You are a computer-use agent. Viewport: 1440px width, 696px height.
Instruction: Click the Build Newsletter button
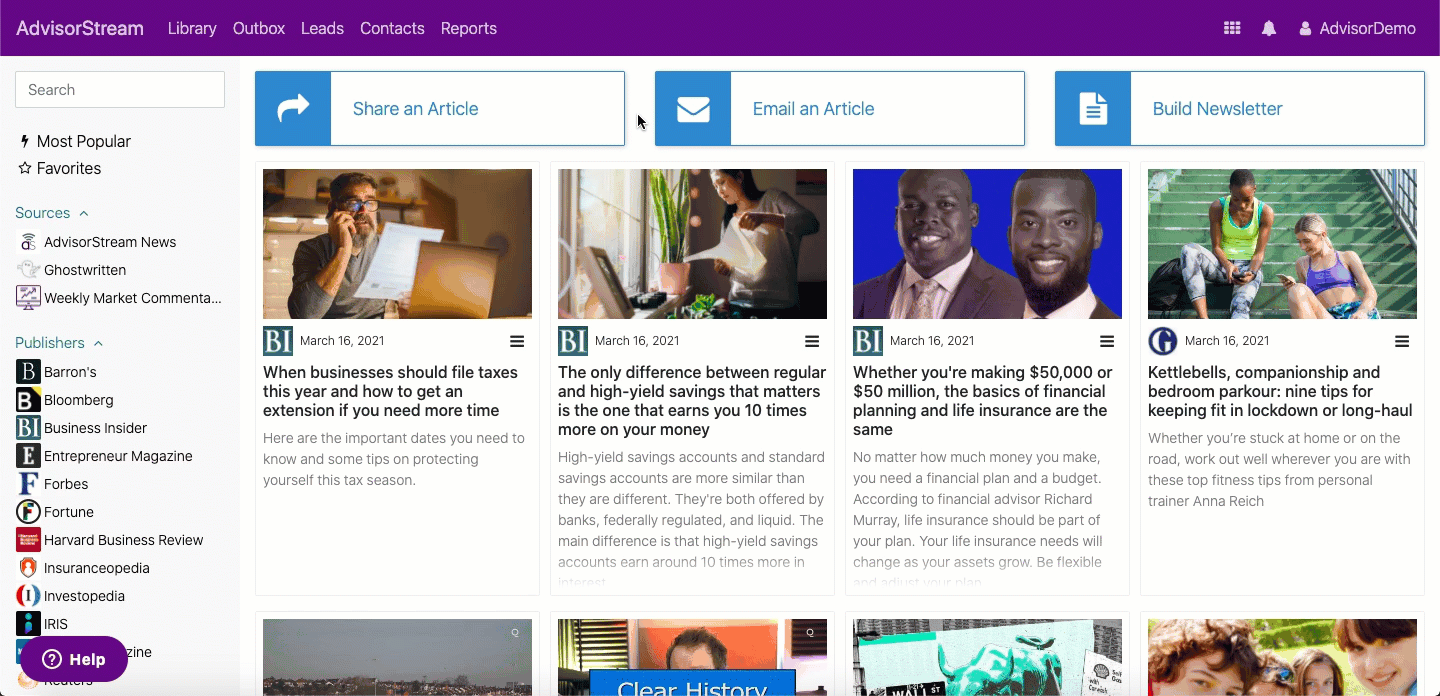1240,108
